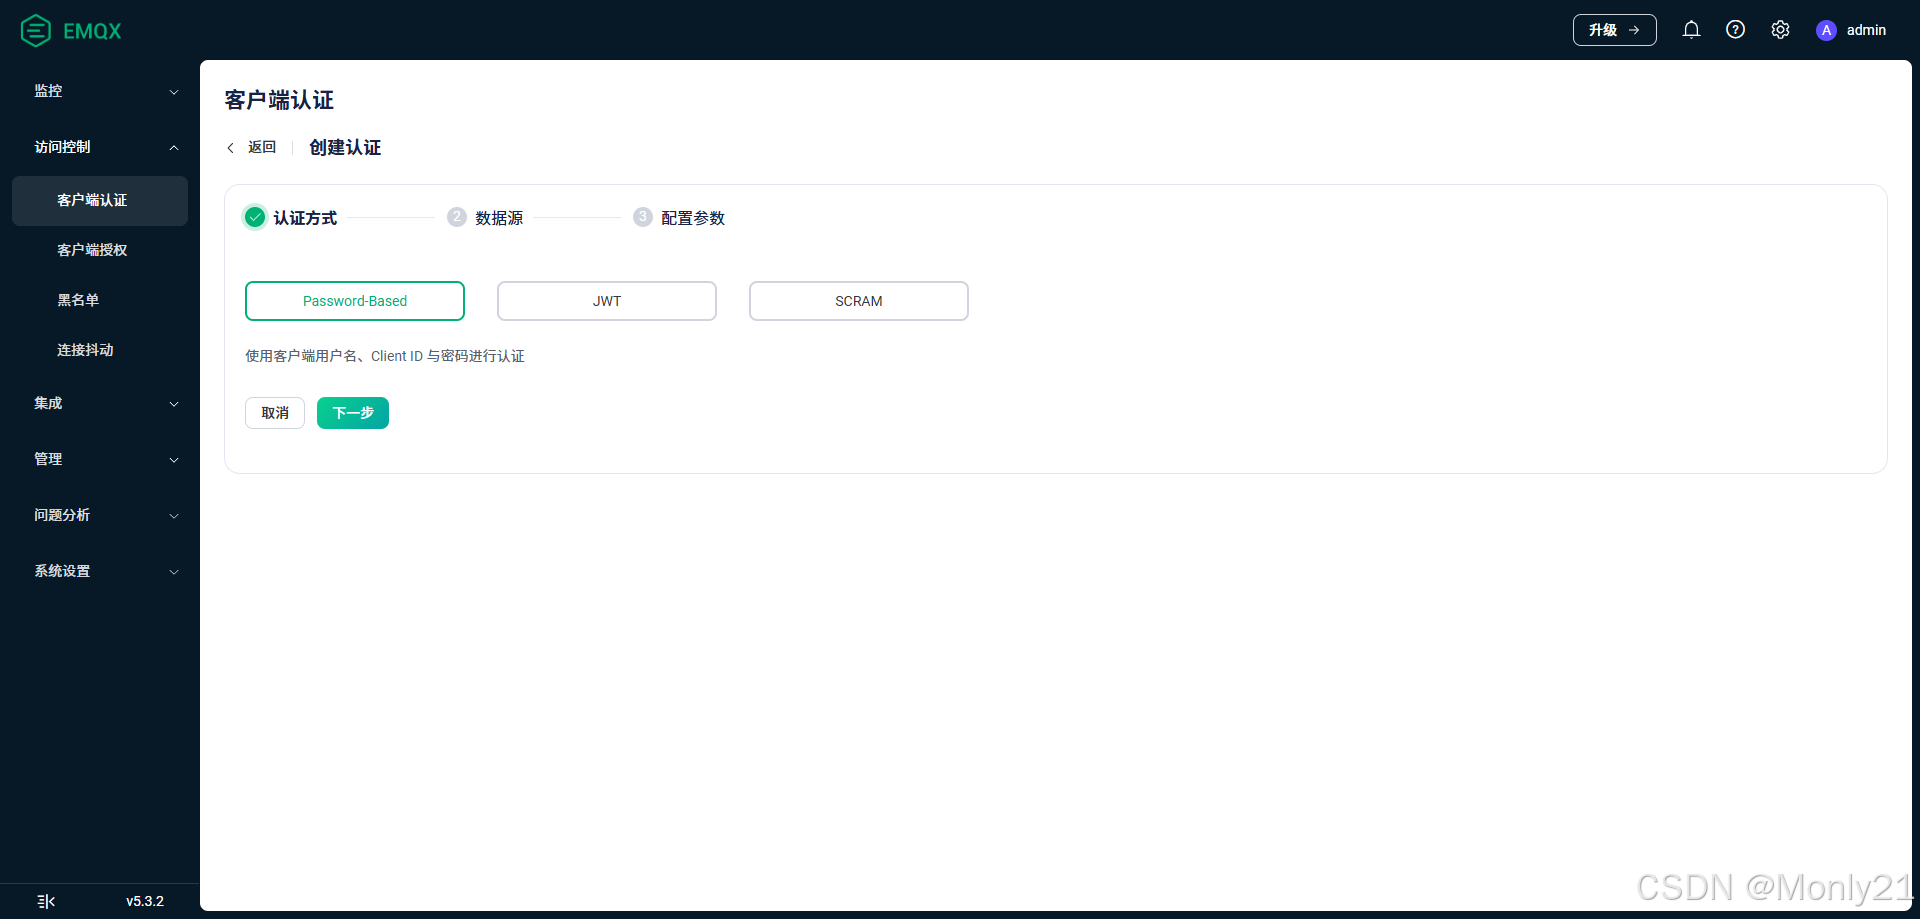Screen dimensions: 1920x919
Task: Click the 返回 back link
Action: 262,148
